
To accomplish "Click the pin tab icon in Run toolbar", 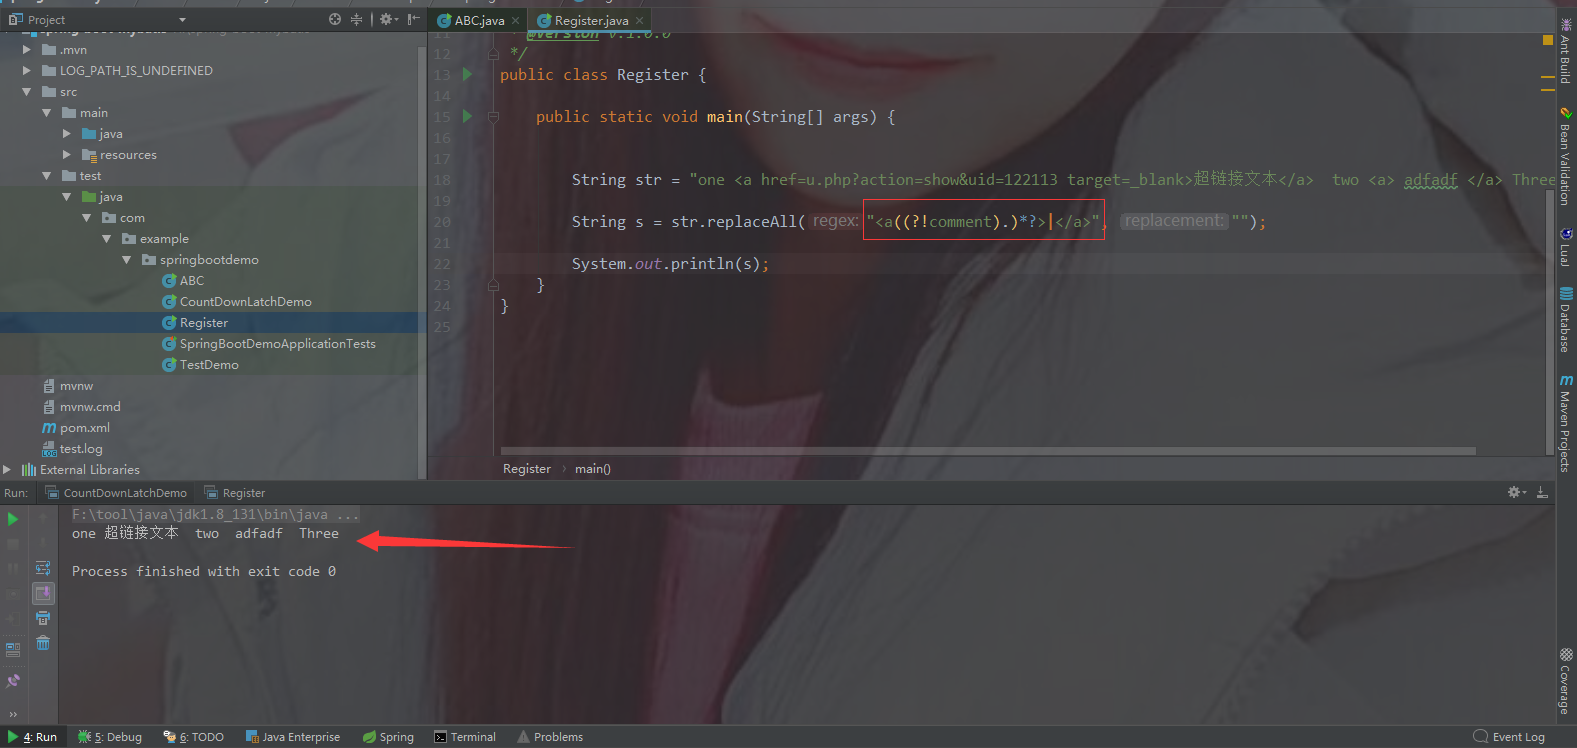I will [x=13, y=681].
